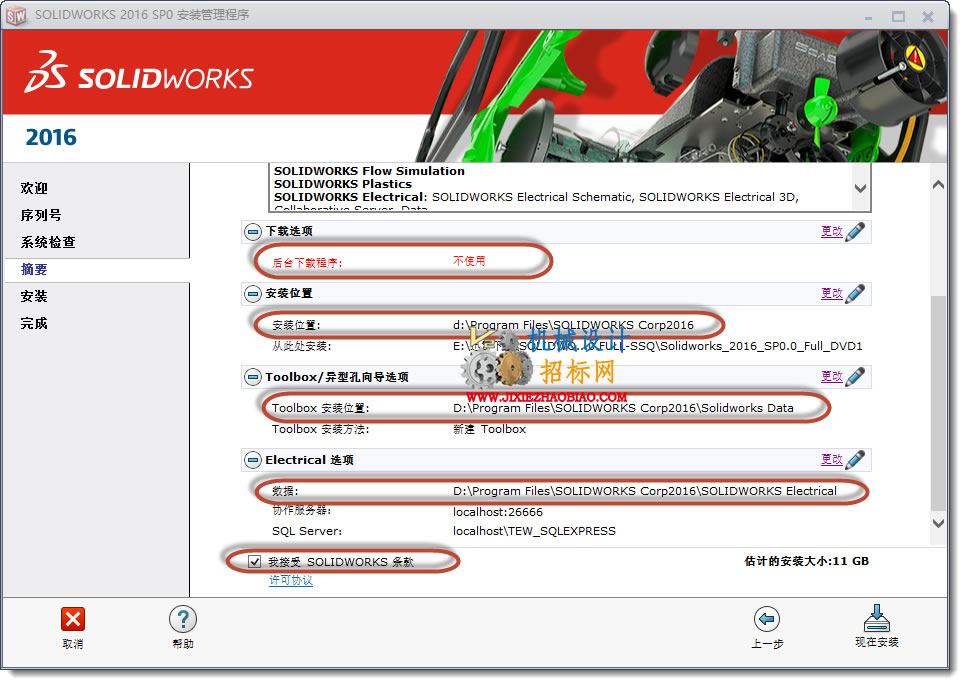This screenshot has height=685, width=965.
Task: Select 安装 step in sidebar
Action: pos(34,297)
